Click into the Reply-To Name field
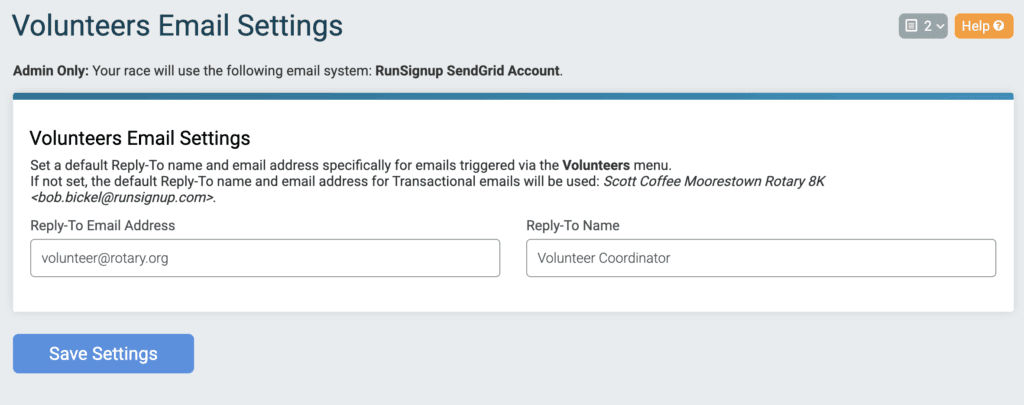 pyautogui.click(x=761, y=258)
